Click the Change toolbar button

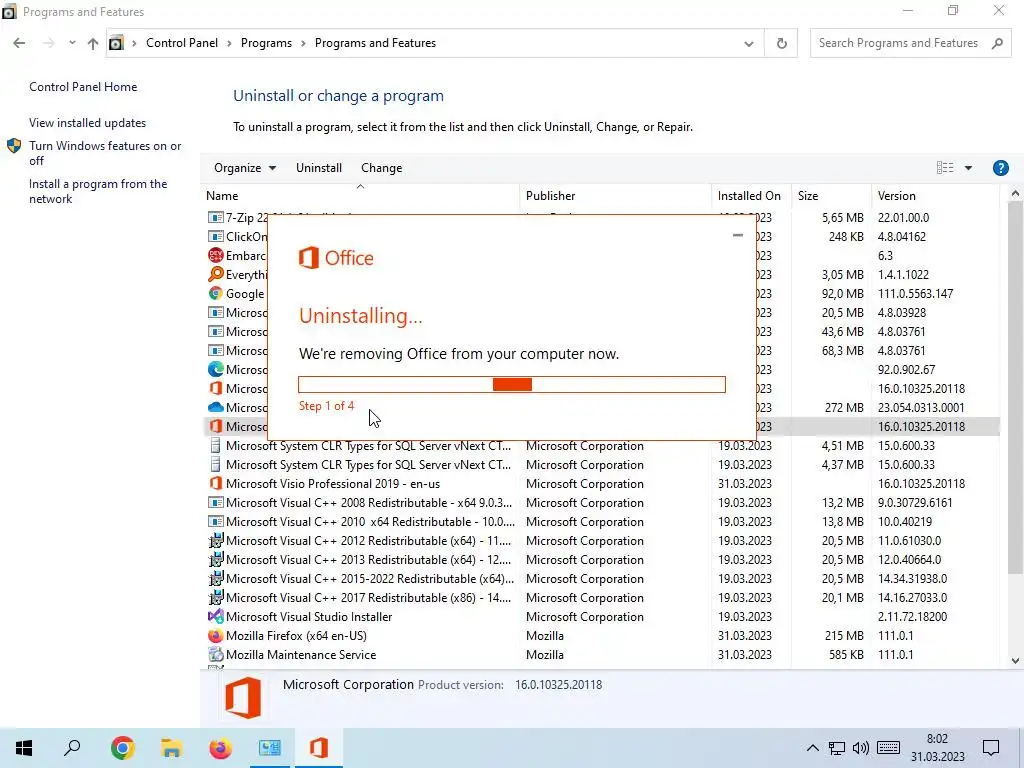381,168
